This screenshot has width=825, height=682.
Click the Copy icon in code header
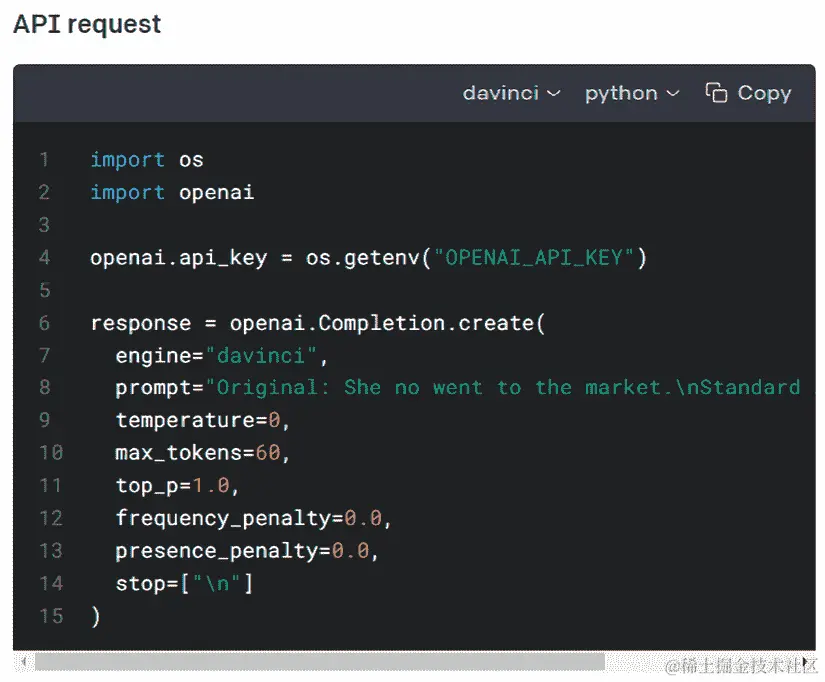716,93
